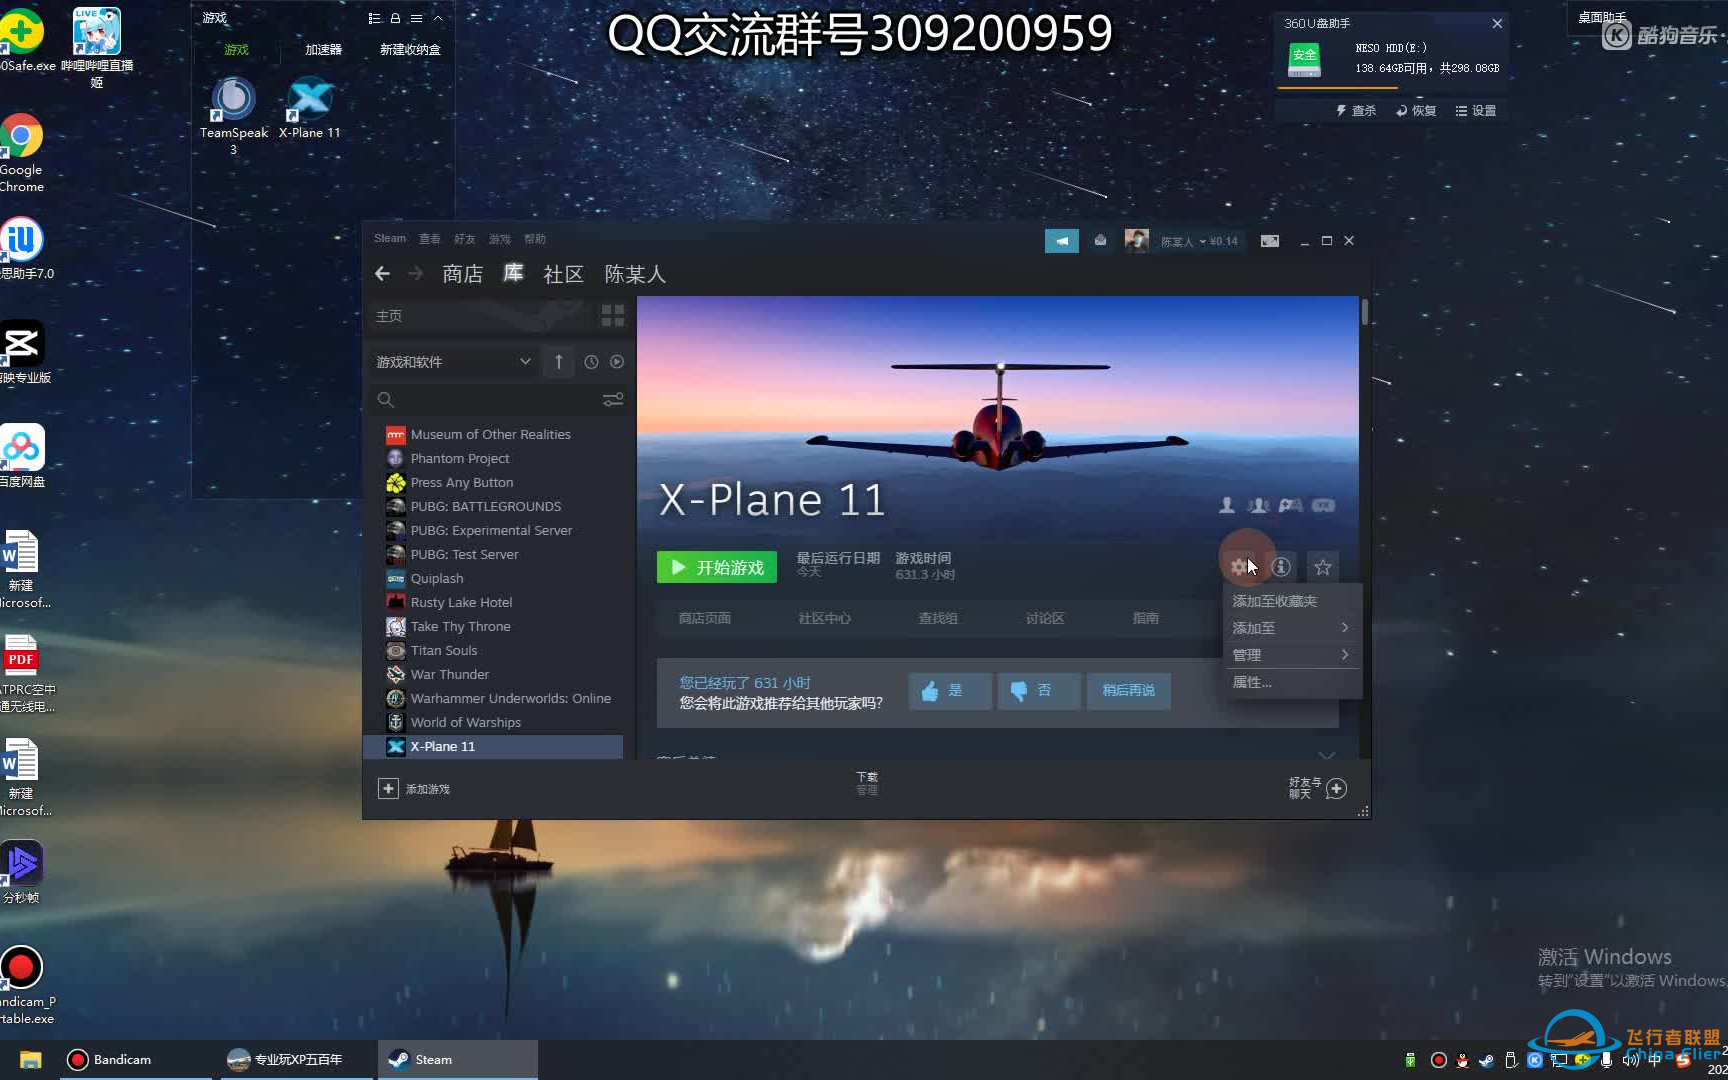The width and height of the screenshot is (1728, 1080).
Task: Click 下载 管理 at the bottom bar
Action: [x=867, y=783]
